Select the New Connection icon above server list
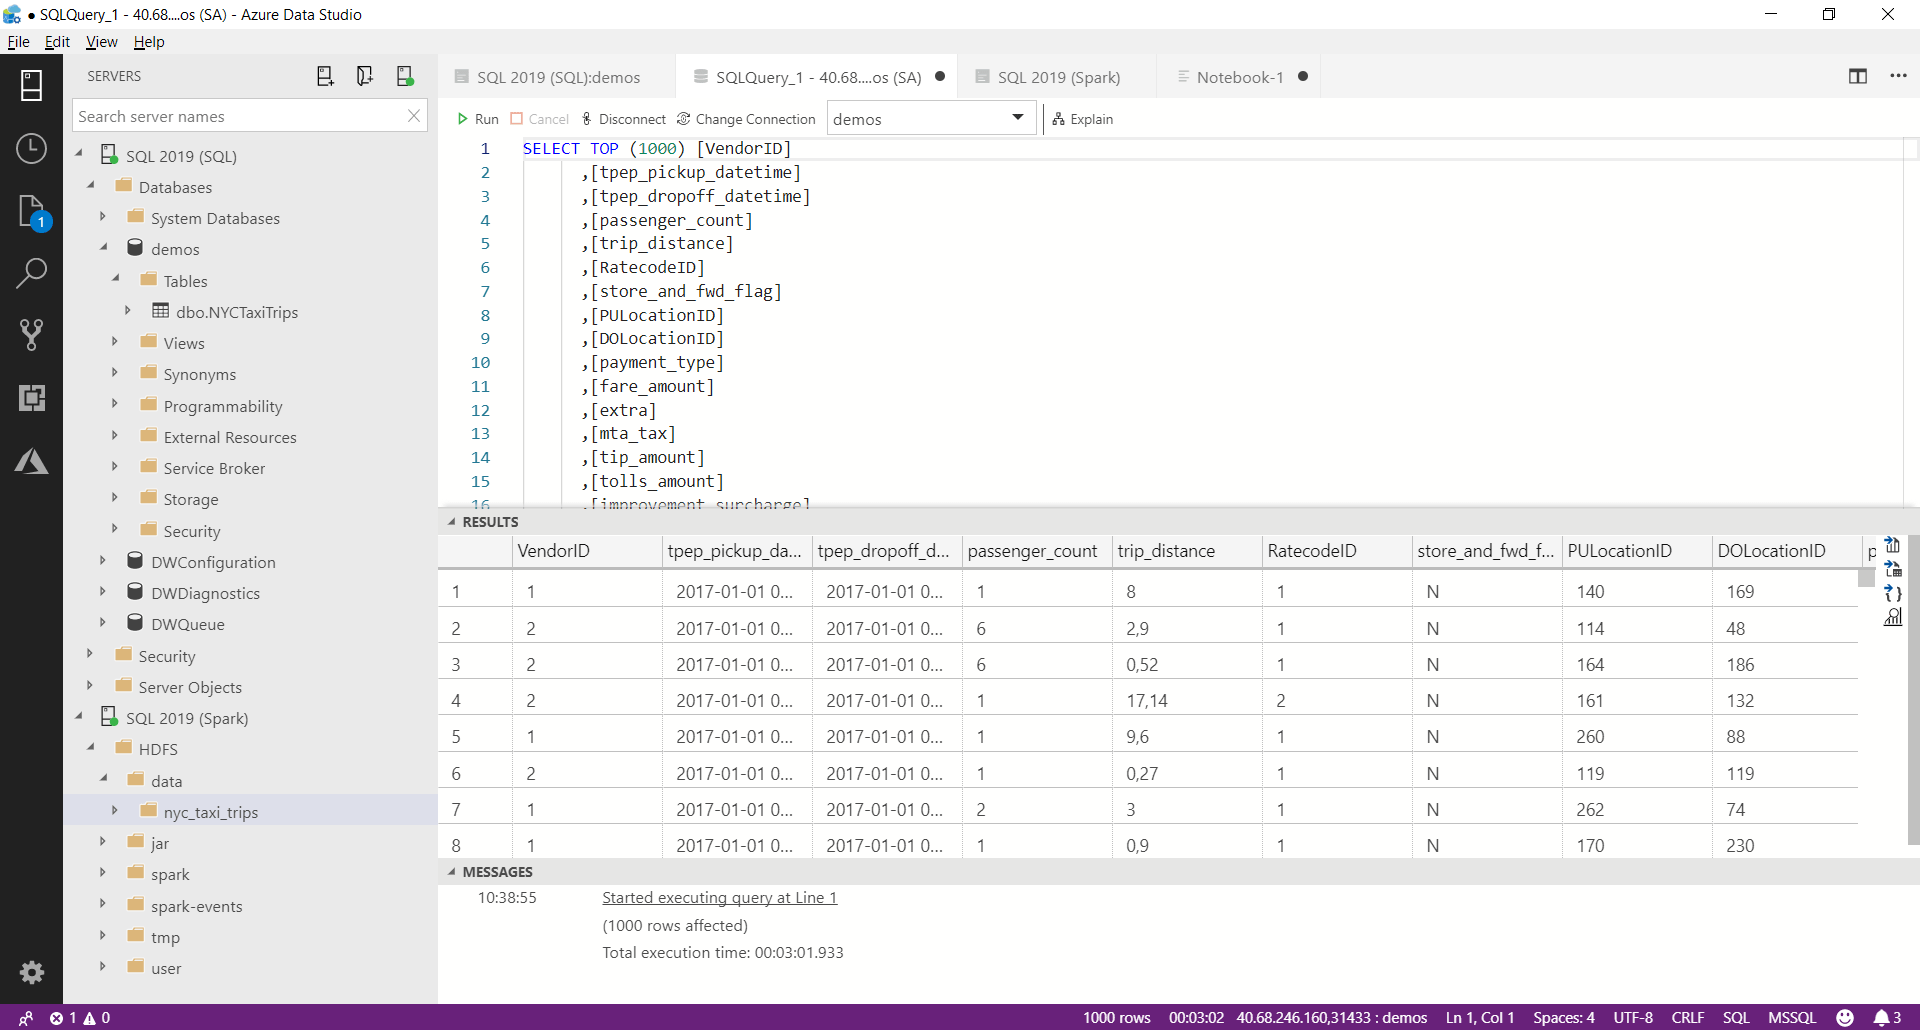Screen dimensions: 1920x1031 coord(325,75)
